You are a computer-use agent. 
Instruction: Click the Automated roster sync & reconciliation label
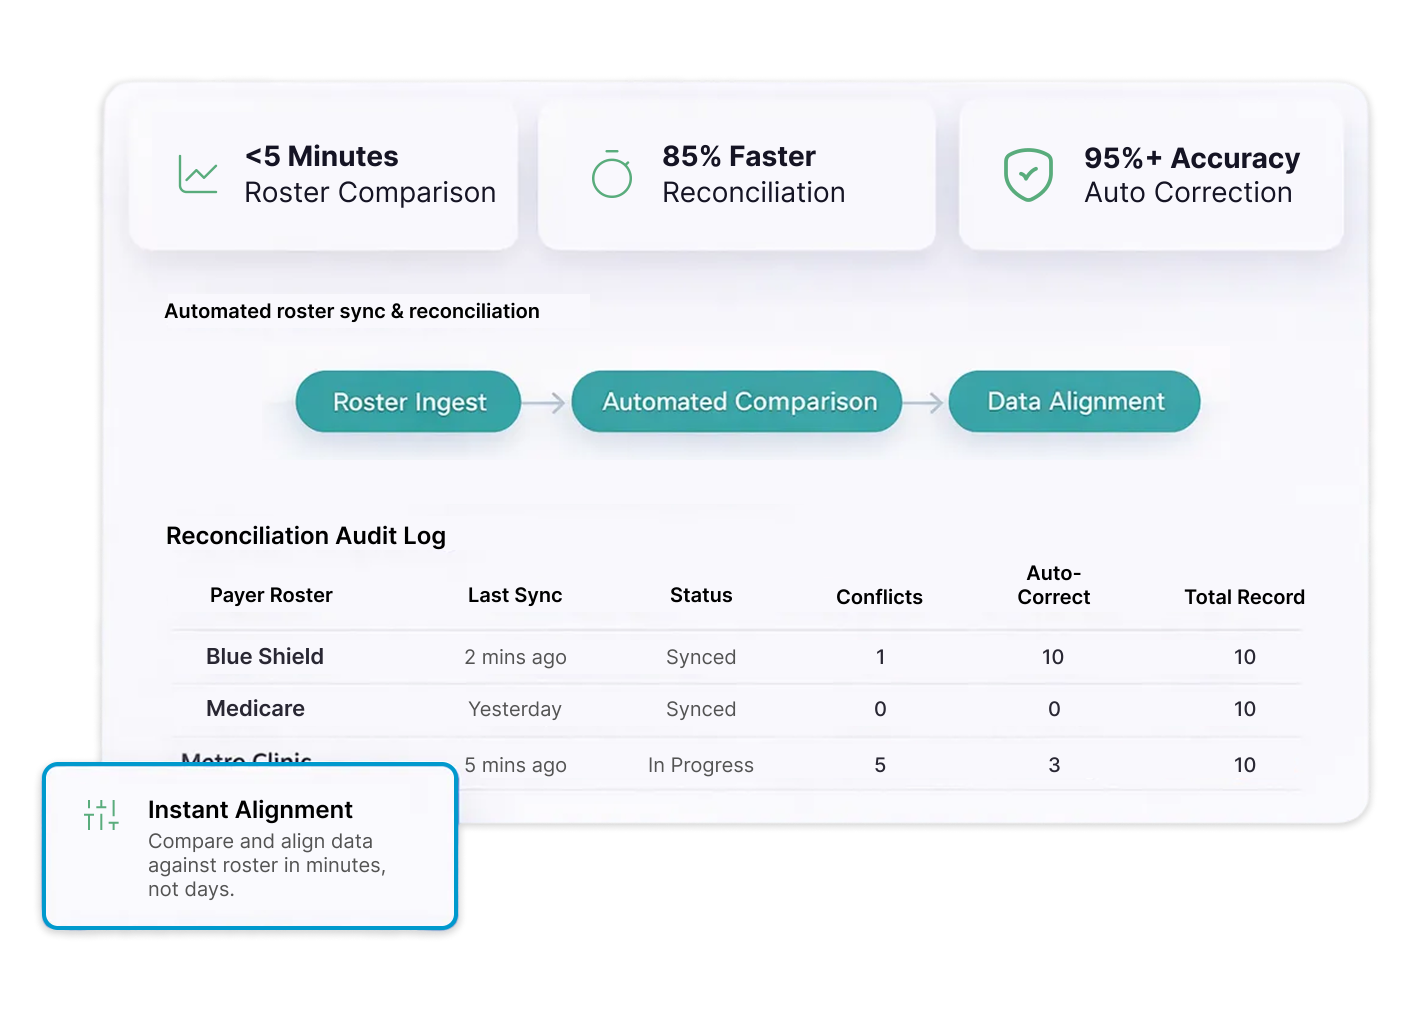click(352, 311)
